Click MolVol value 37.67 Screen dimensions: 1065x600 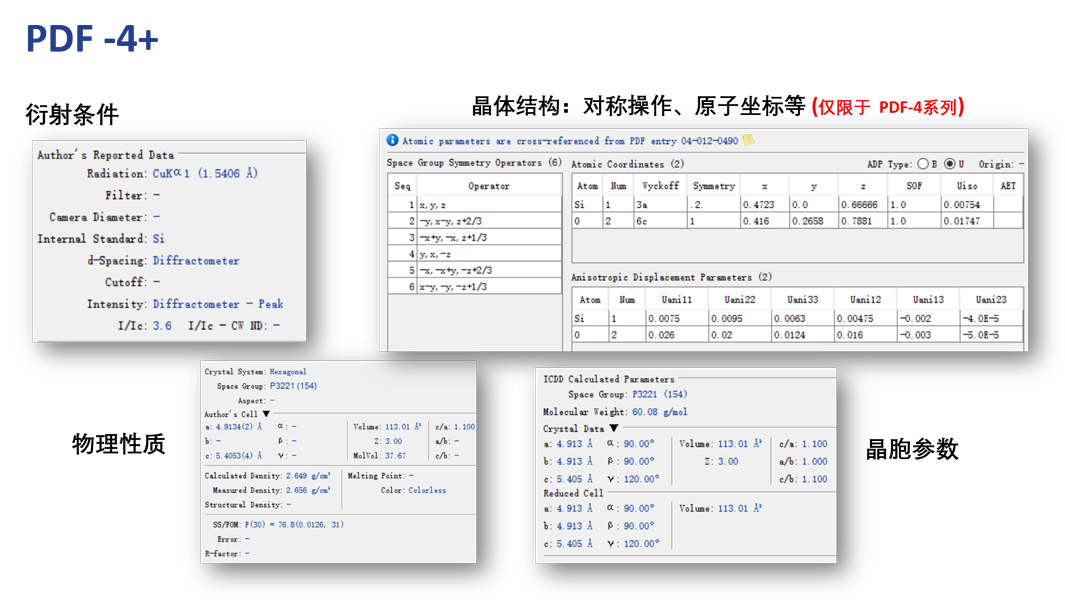point(395,455)
